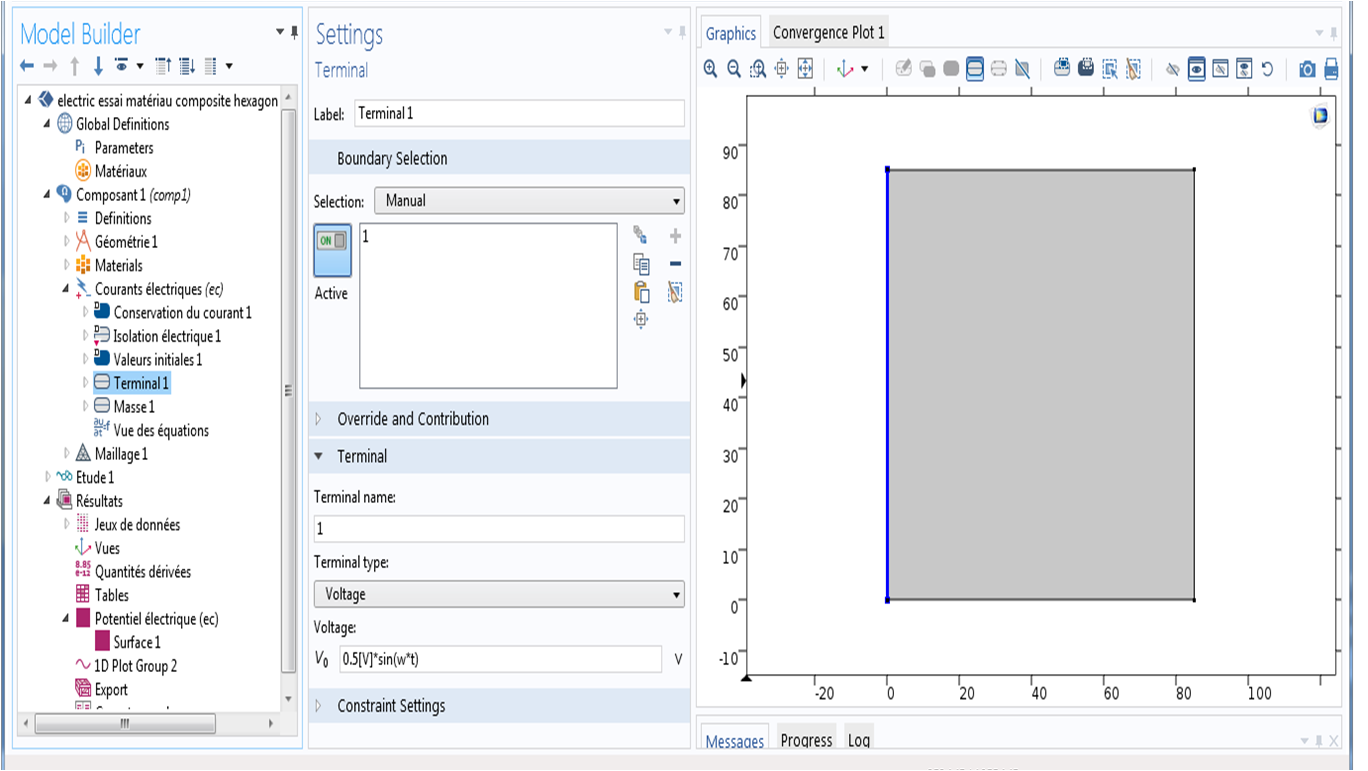Click the Print icon in Graphics toolbar
This screenshot has height=771, width=1368.
1331,69
